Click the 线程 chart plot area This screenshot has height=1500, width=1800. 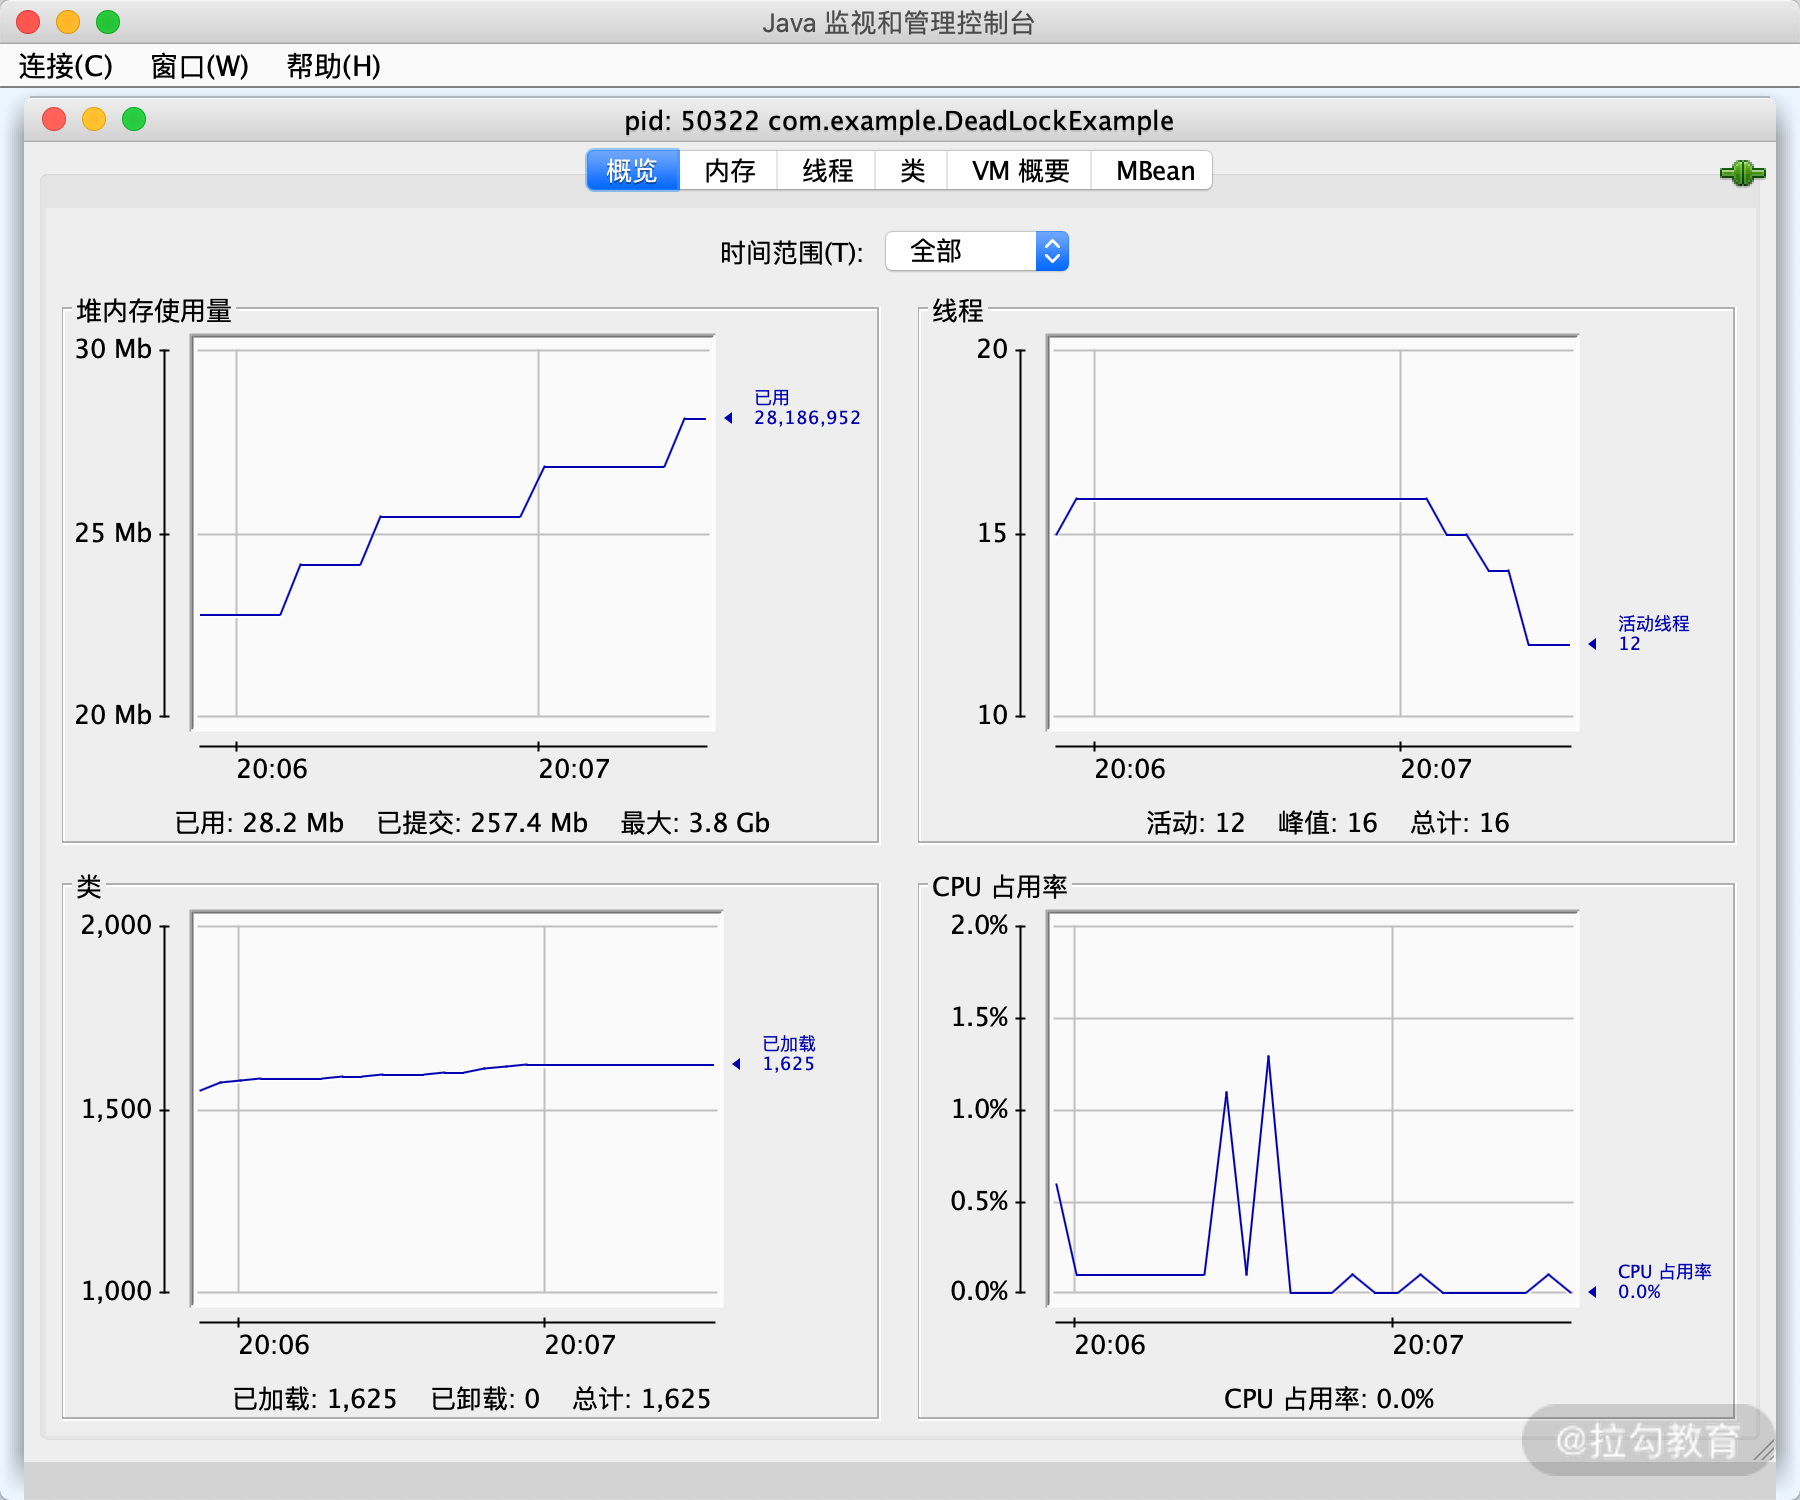tap(1312, 533)
